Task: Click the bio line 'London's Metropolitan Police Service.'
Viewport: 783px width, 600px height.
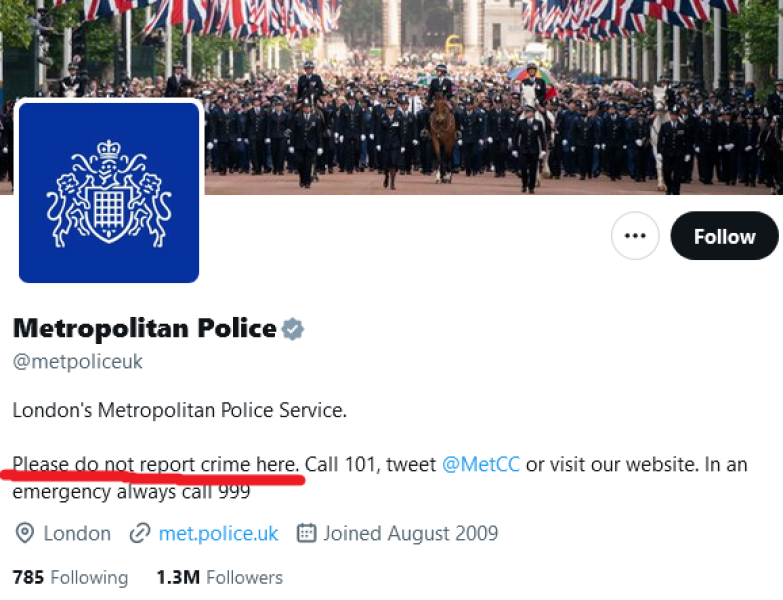Action: (179, 410)
